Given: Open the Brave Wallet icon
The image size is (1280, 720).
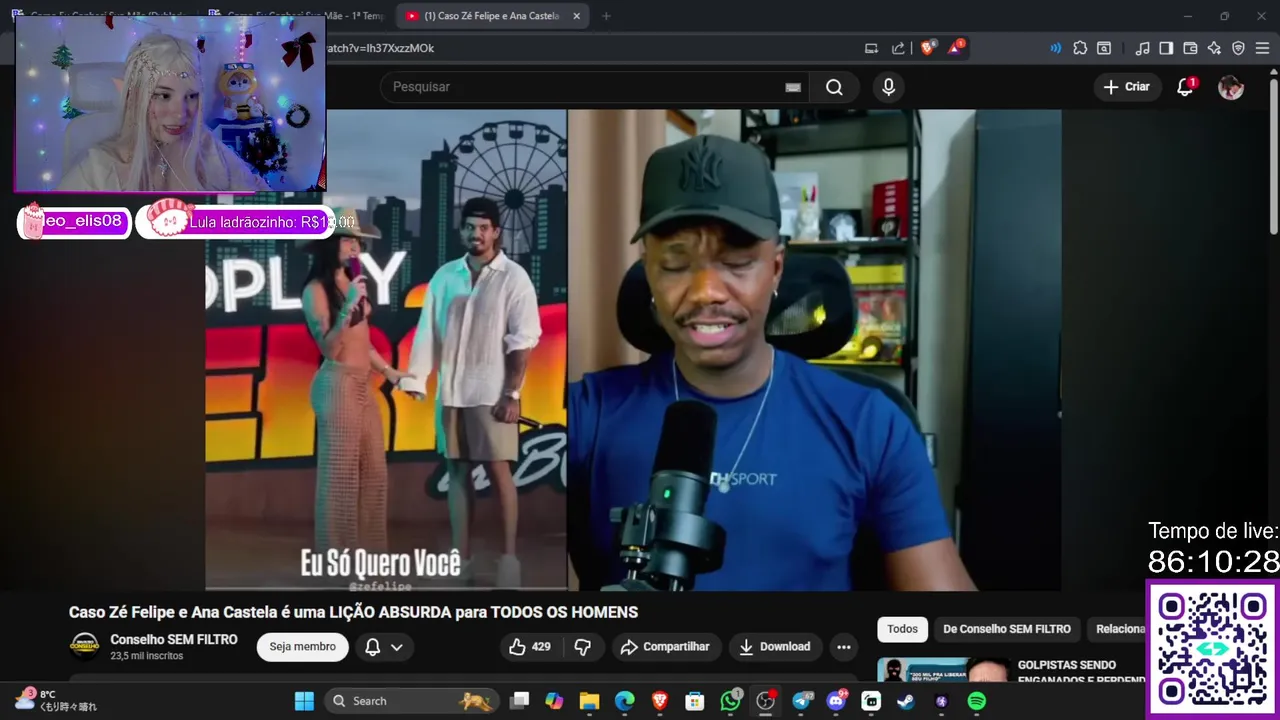Looking at the screenshot, I should pyautogui.click(x=1190, y=48).
